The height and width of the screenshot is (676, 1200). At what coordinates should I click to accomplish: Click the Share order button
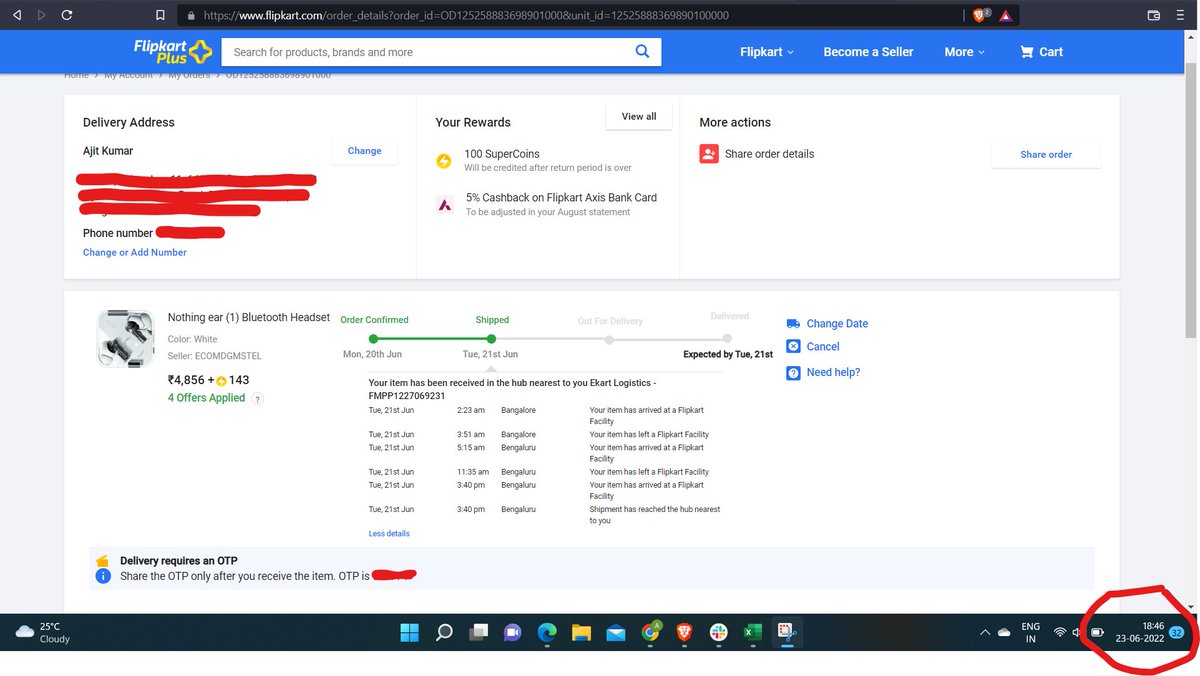(1046, 155)
